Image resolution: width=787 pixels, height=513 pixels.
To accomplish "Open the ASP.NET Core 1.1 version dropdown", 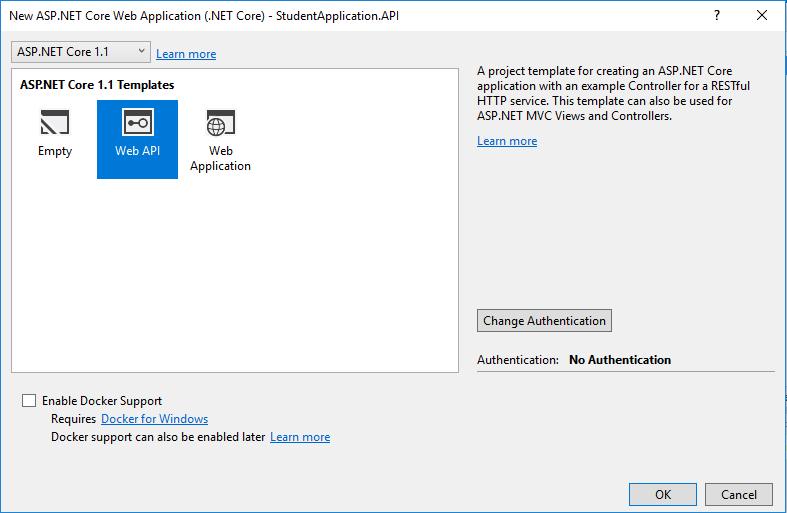I will pos(80,52).
